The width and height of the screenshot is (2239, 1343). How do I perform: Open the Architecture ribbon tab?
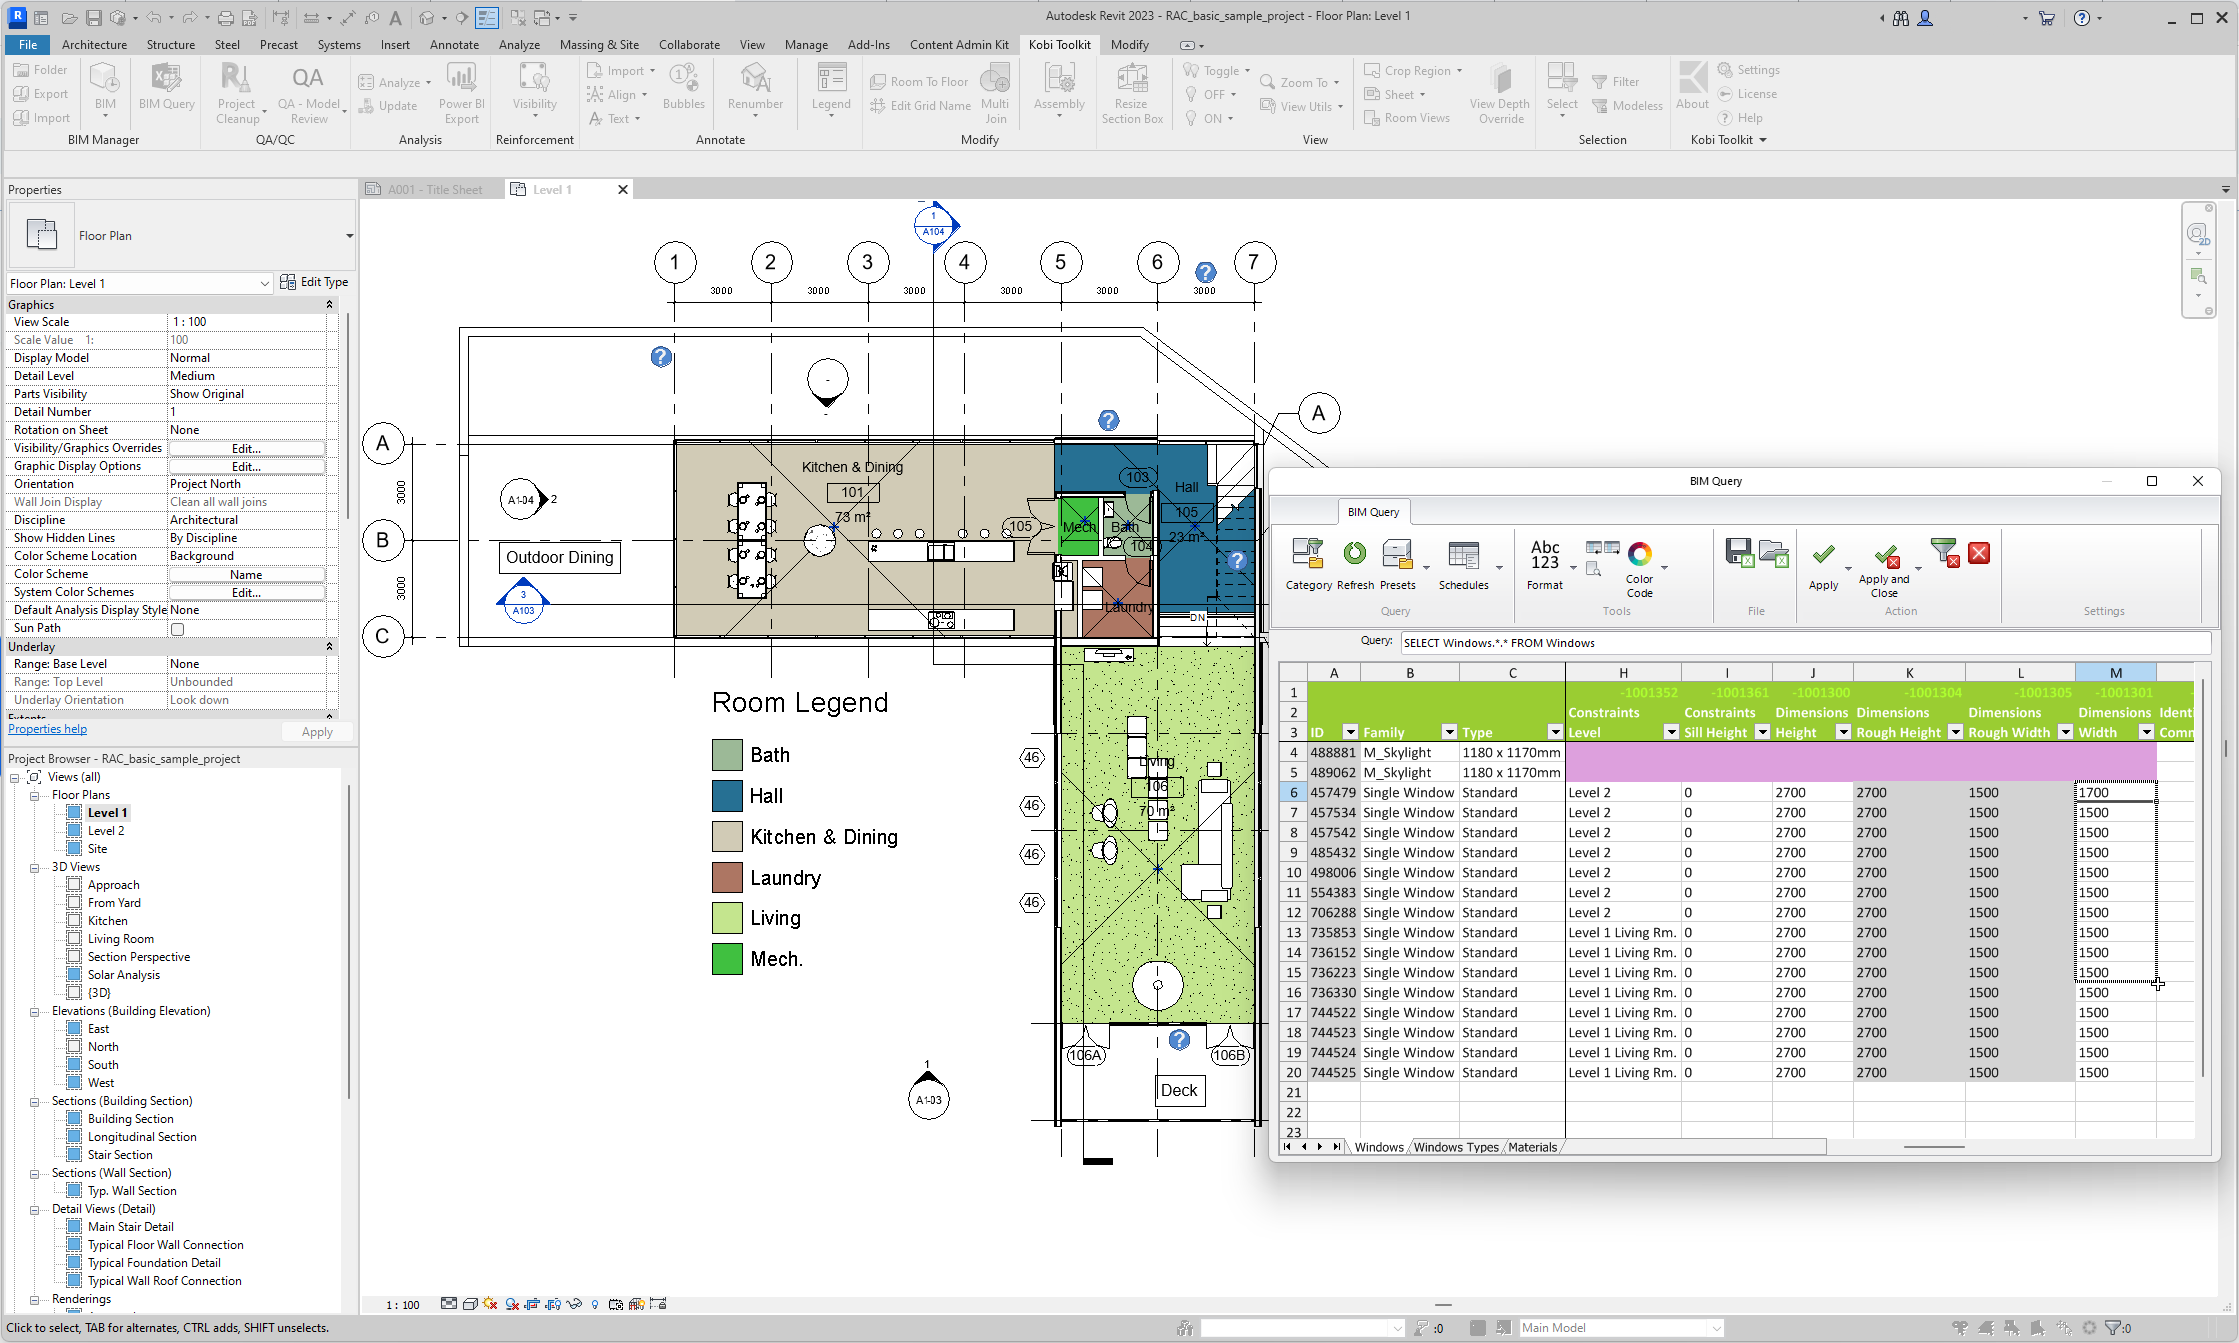pos(94,44)
